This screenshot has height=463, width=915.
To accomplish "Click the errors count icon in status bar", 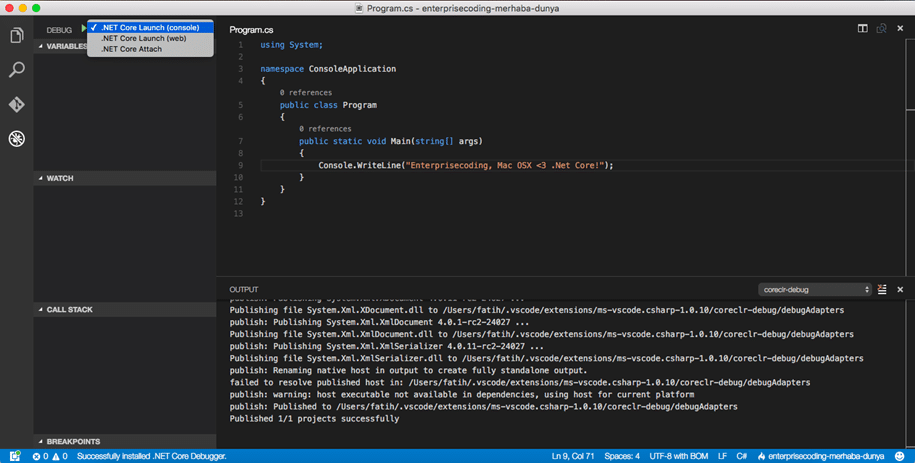I will [x=36, y=457].
